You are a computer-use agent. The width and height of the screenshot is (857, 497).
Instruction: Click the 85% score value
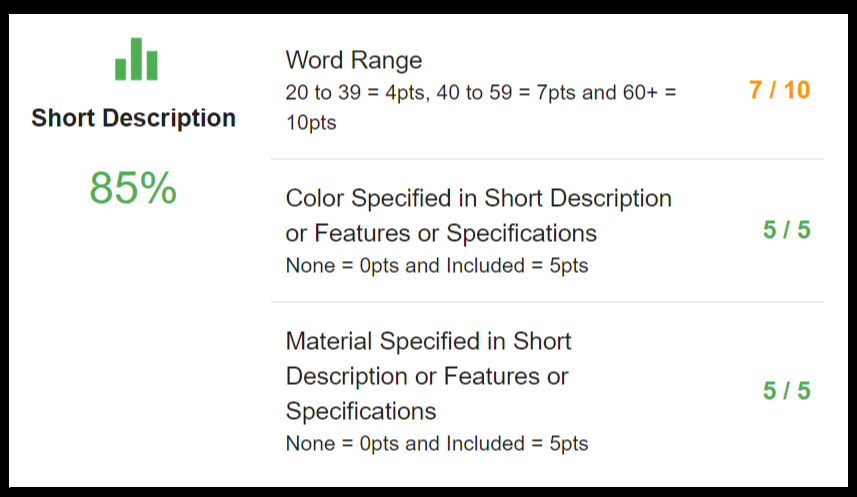133,188
